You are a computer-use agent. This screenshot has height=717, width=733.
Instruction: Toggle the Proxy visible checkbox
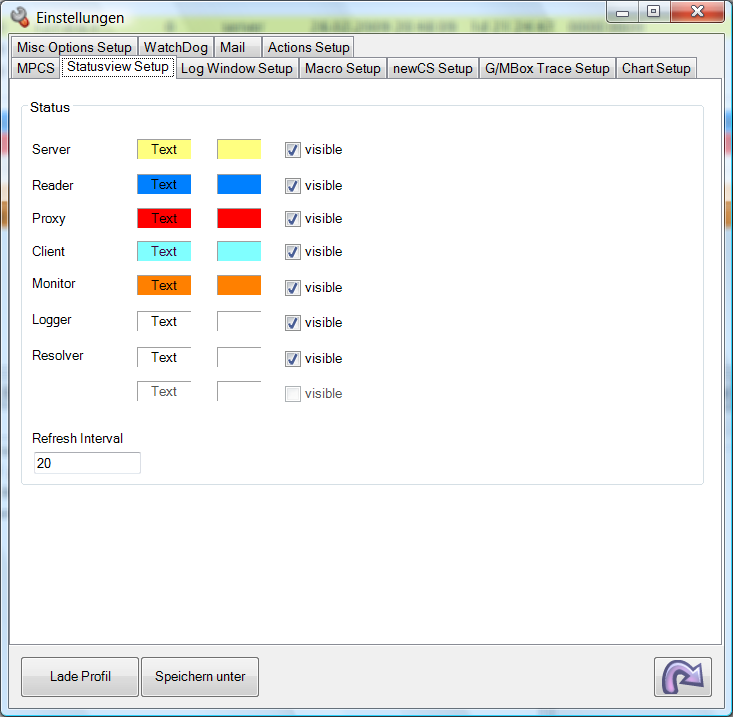coord(292,219)
